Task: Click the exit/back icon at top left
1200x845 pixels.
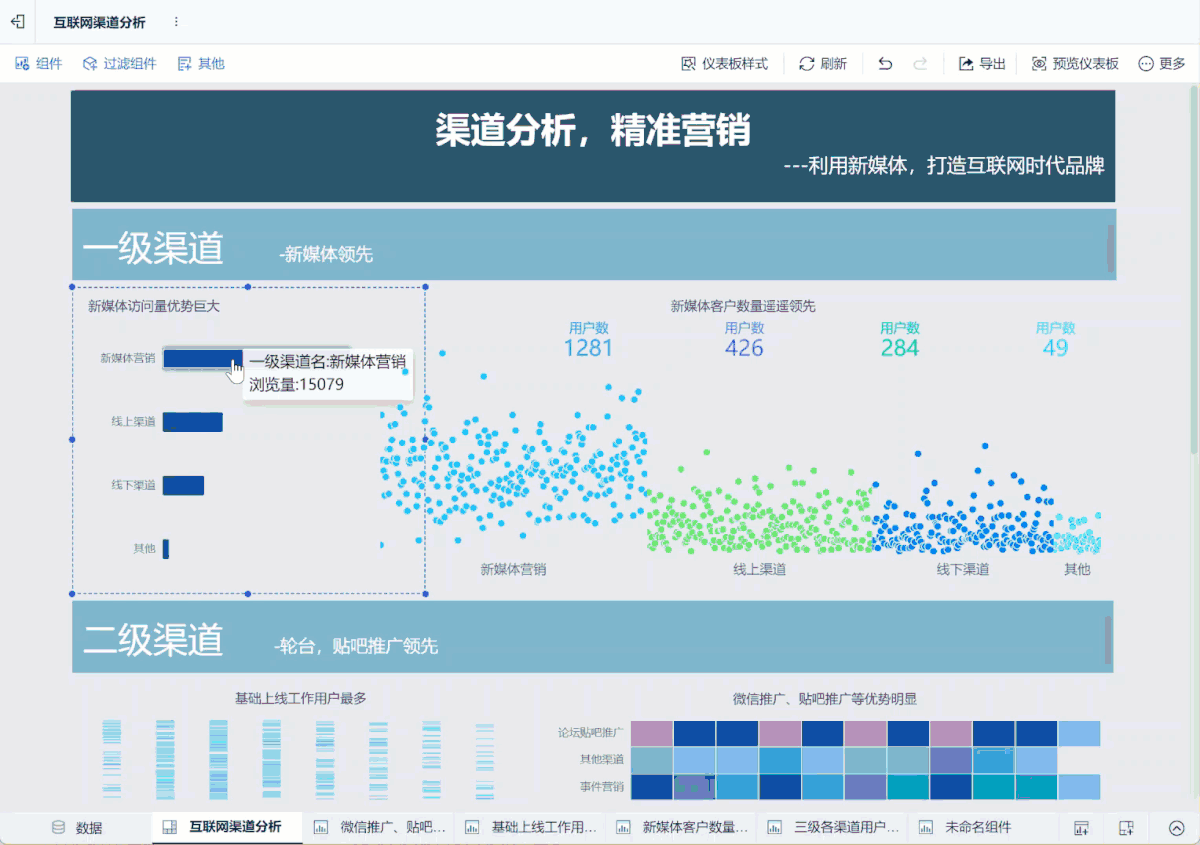Action: click(x=17, y=21)
